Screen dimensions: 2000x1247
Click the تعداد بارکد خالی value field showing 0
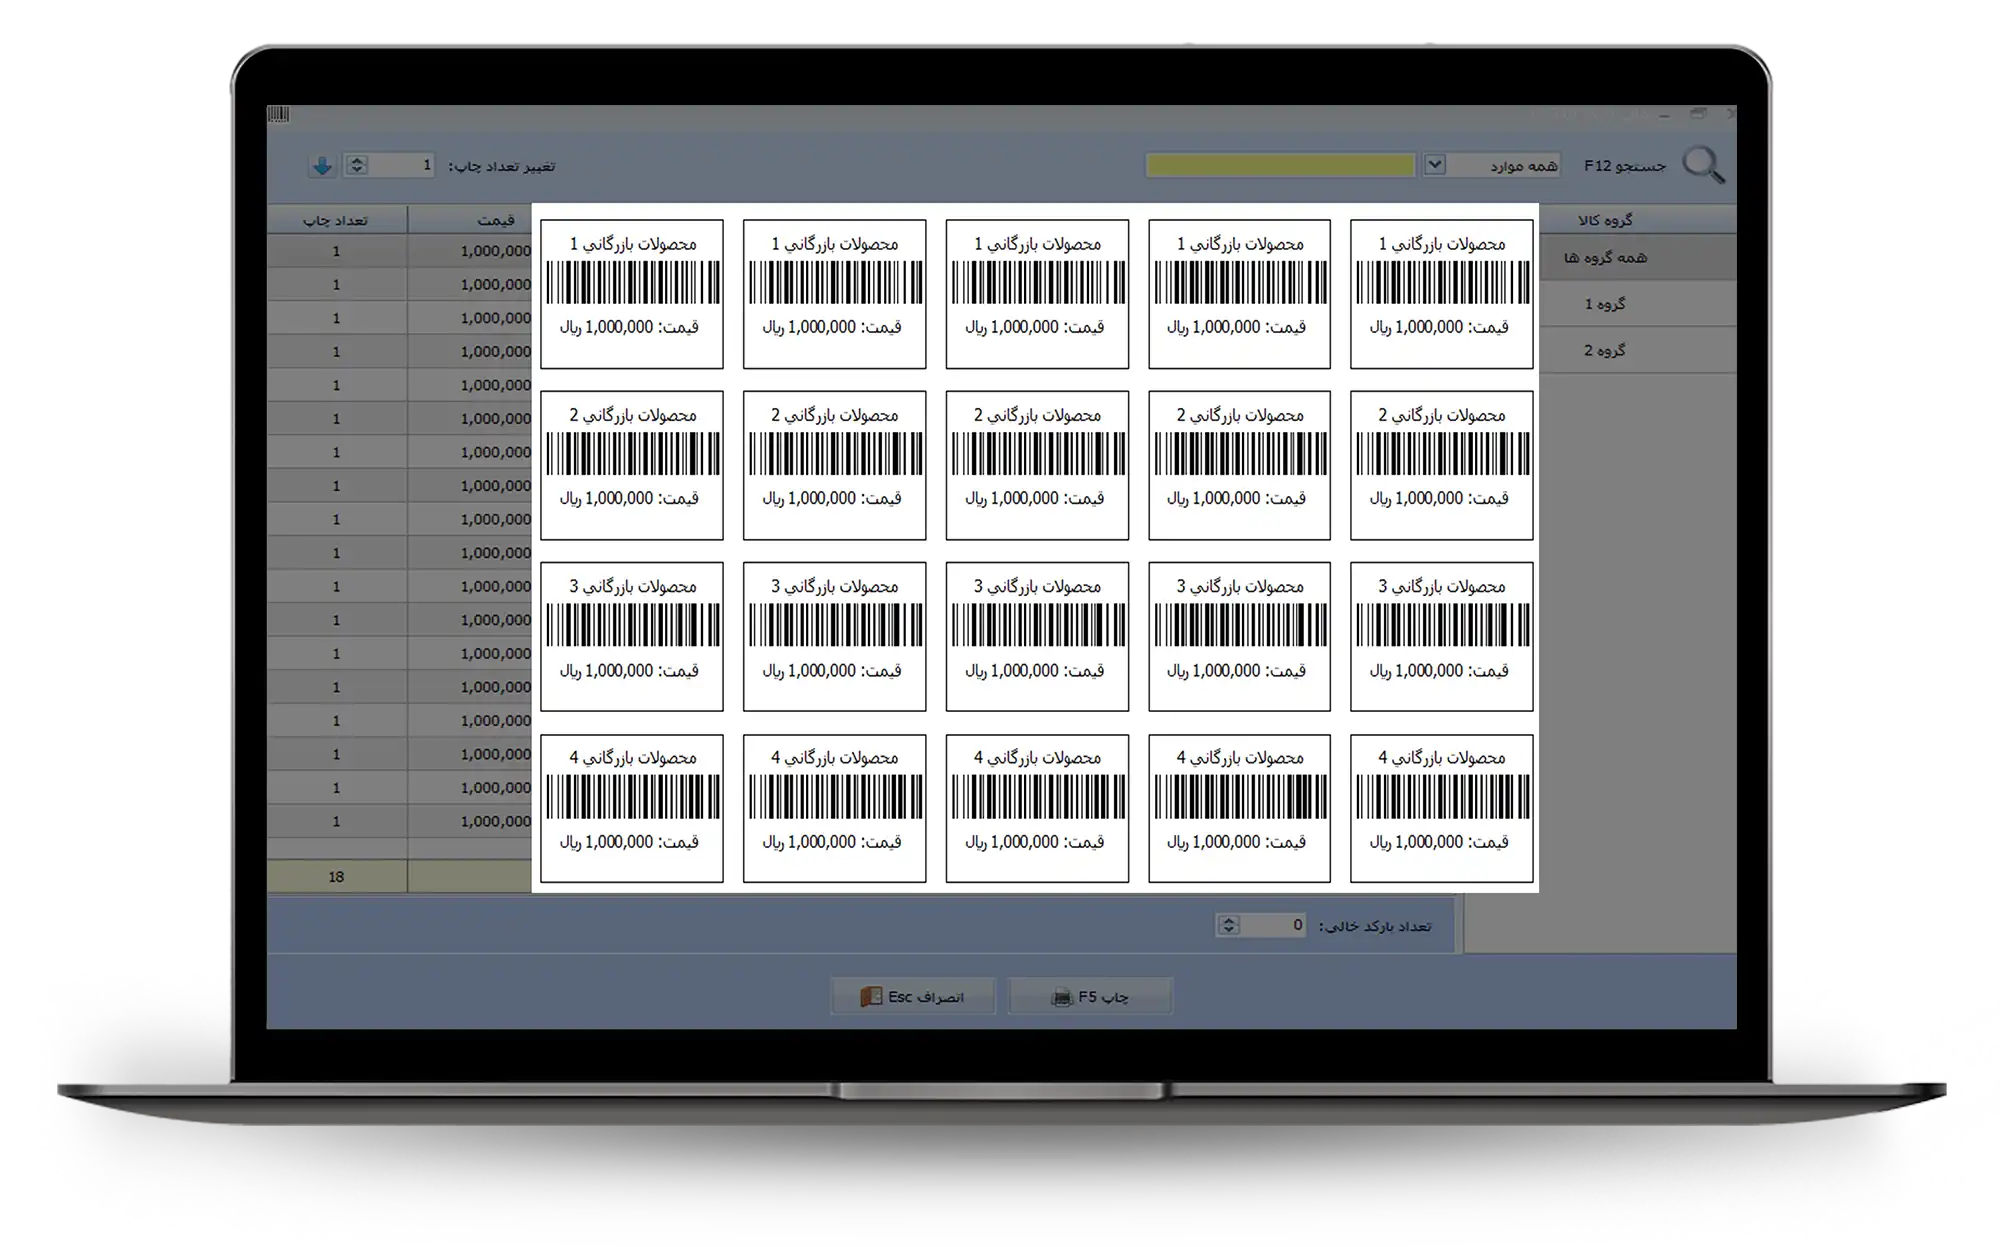coord(1273,925)
